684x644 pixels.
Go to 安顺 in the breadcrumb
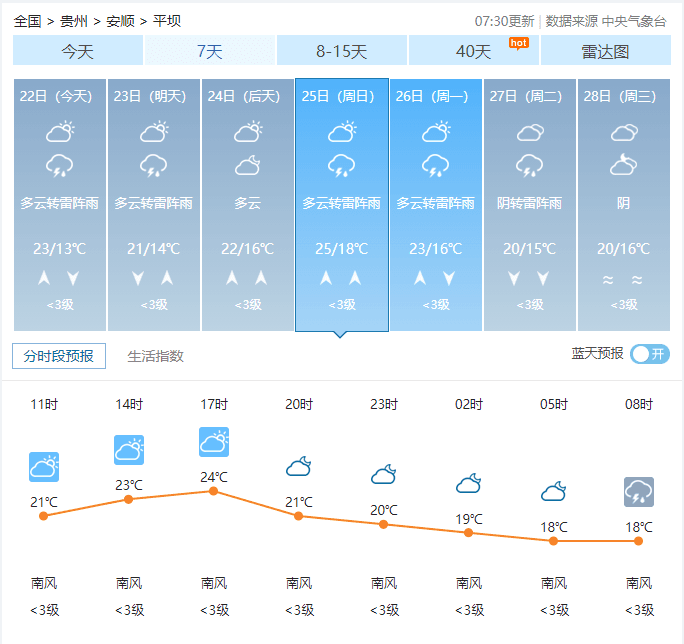[x=120, y=21]
